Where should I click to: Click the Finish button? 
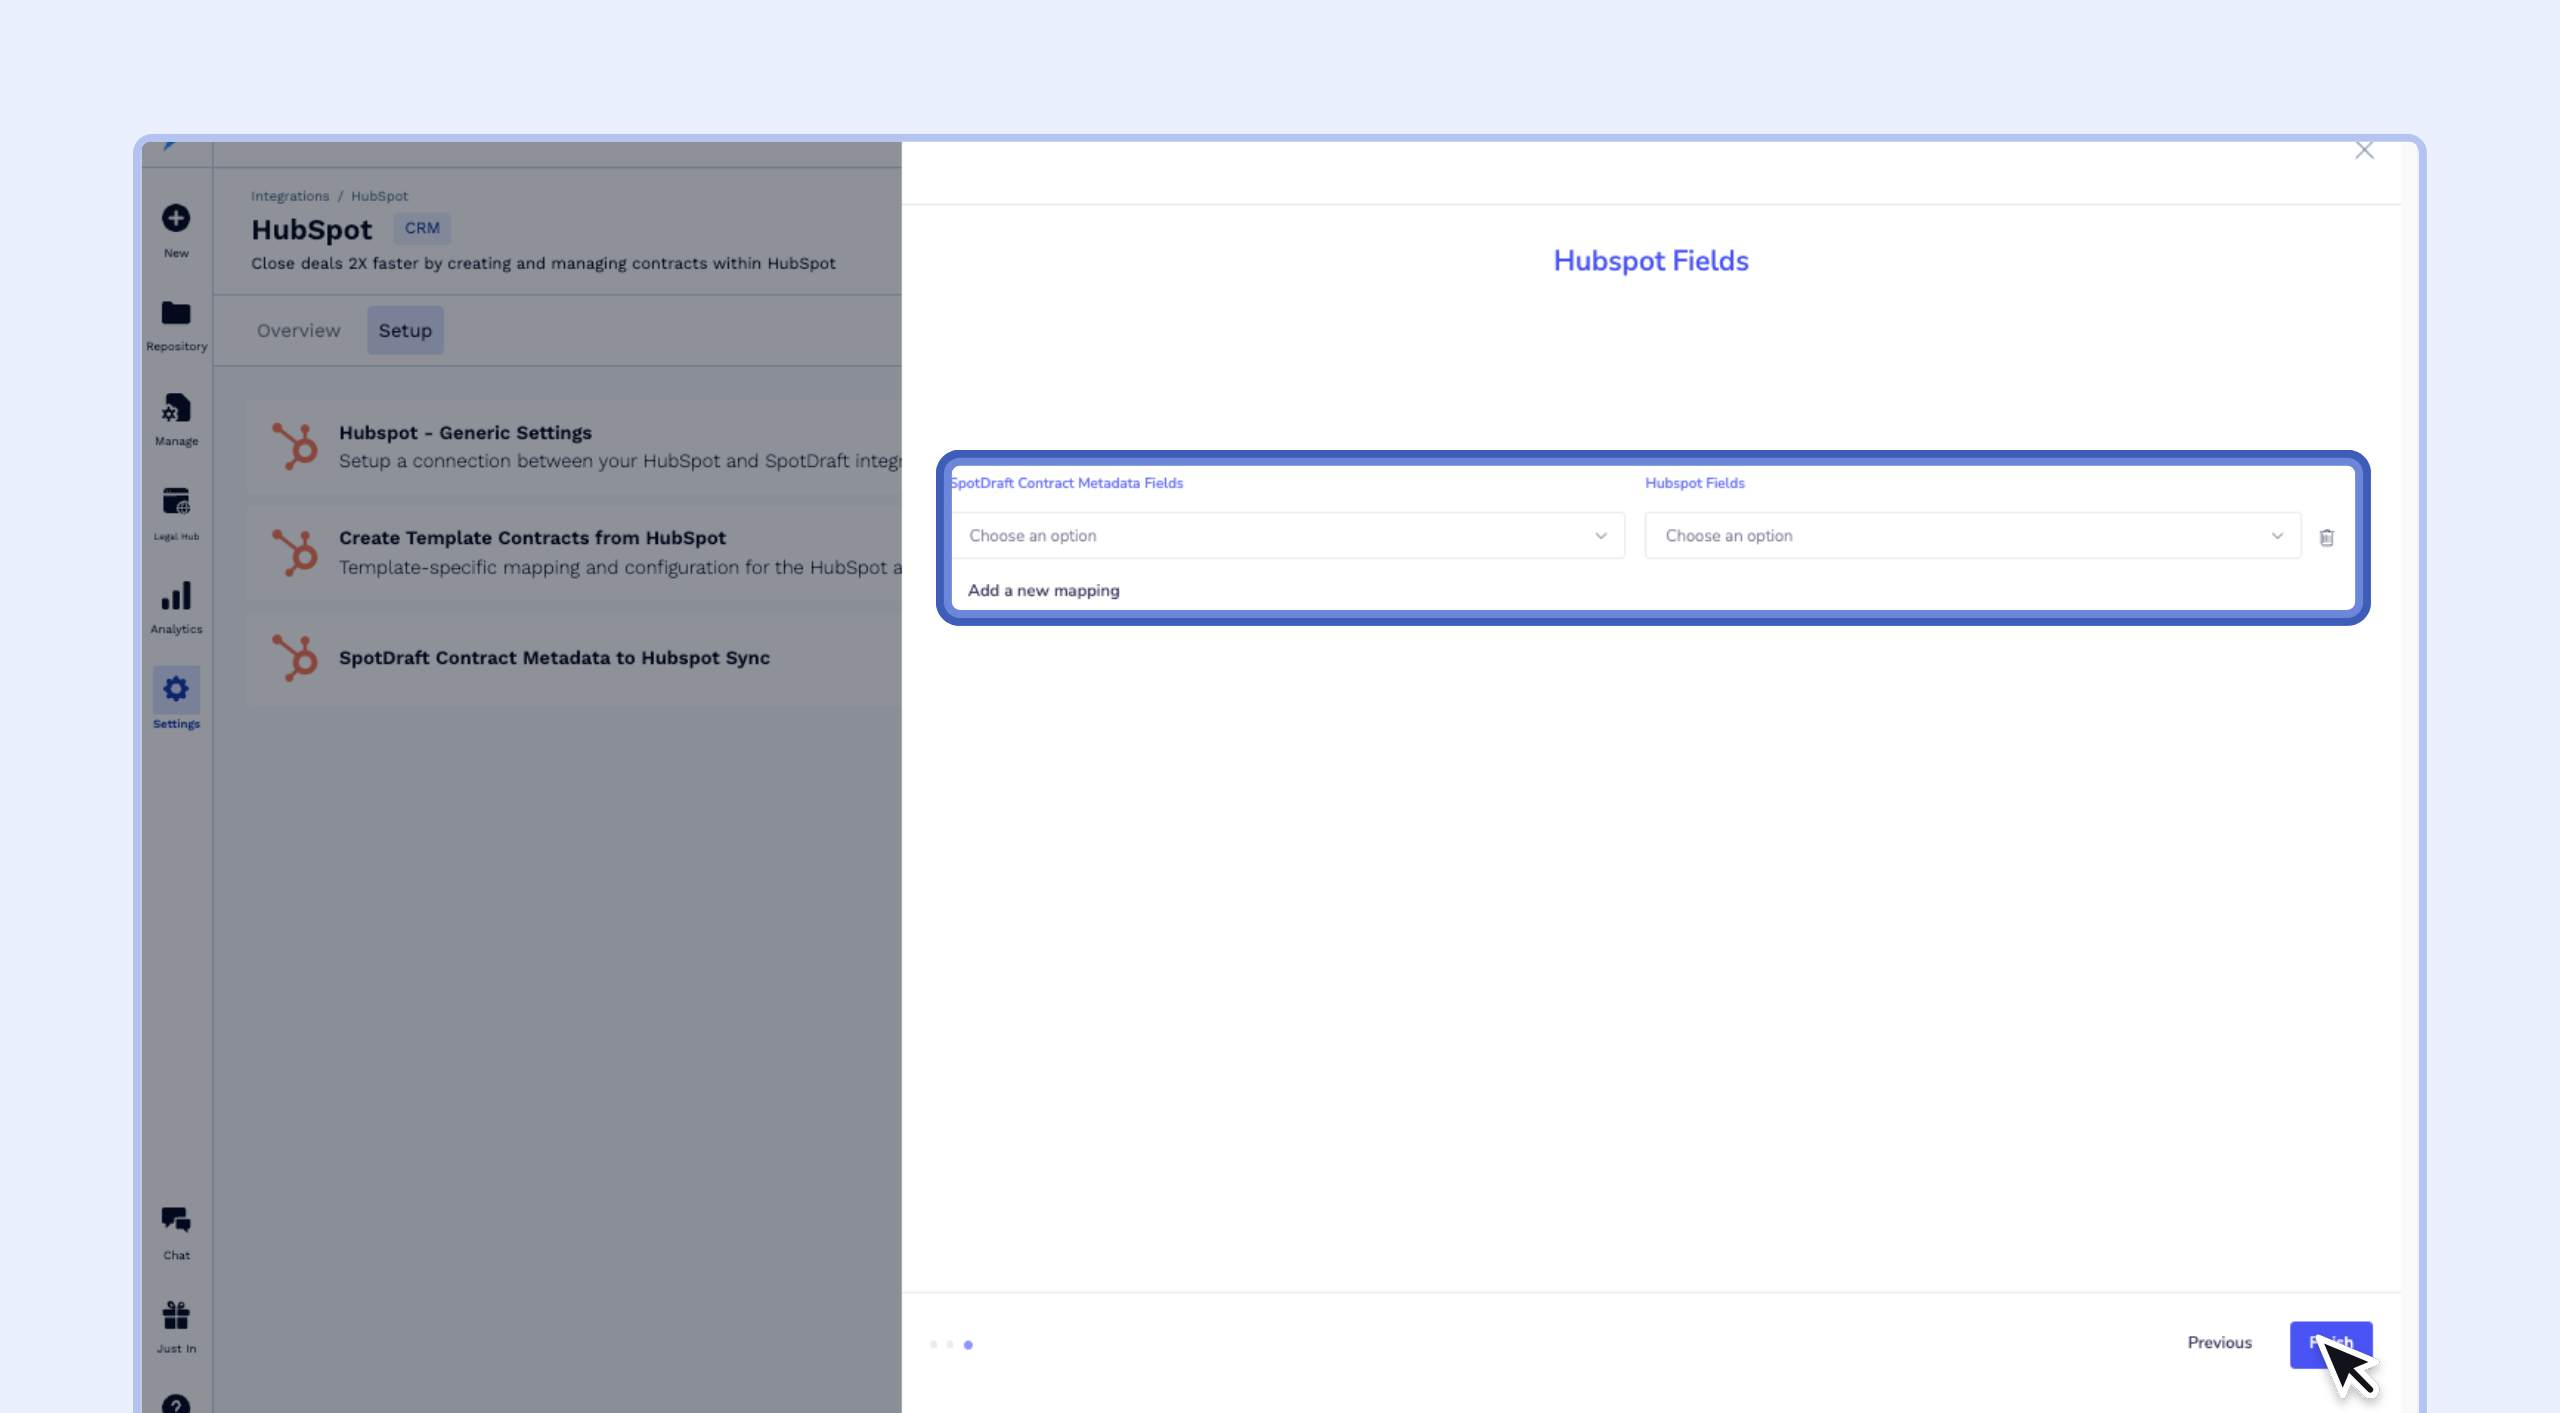[2330, 1343]
